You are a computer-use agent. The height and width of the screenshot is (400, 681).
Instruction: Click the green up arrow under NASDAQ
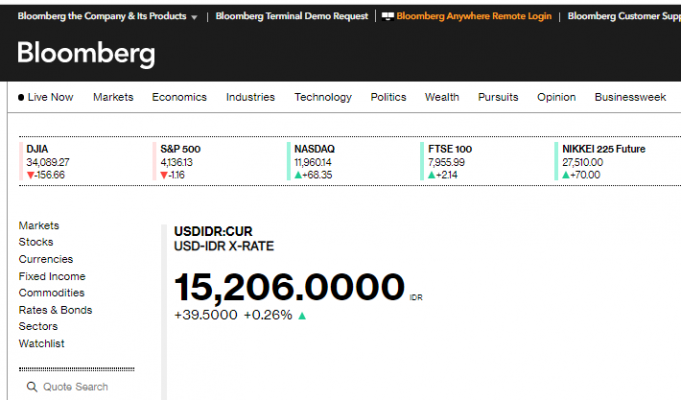[x=299, y=175]
